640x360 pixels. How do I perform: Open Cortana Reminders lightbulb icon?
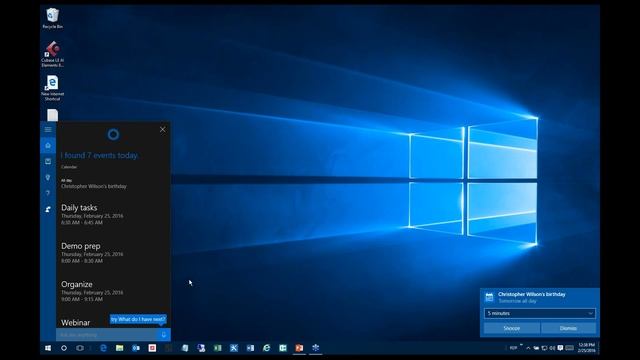click(x=48, y=178)
